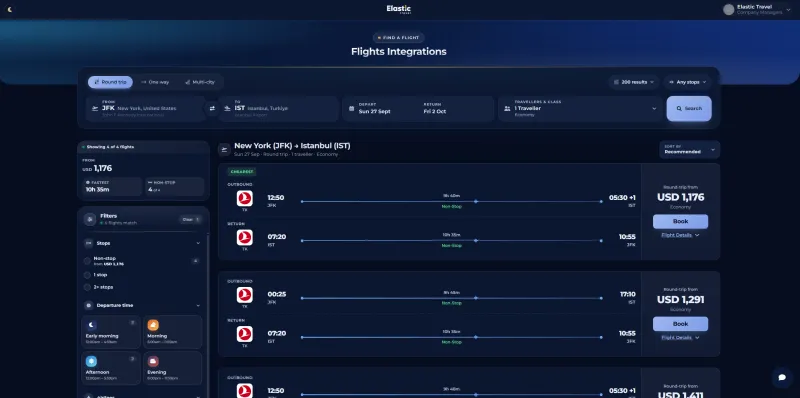
Task: Collapse the Stops filter section
Action: 198,243
